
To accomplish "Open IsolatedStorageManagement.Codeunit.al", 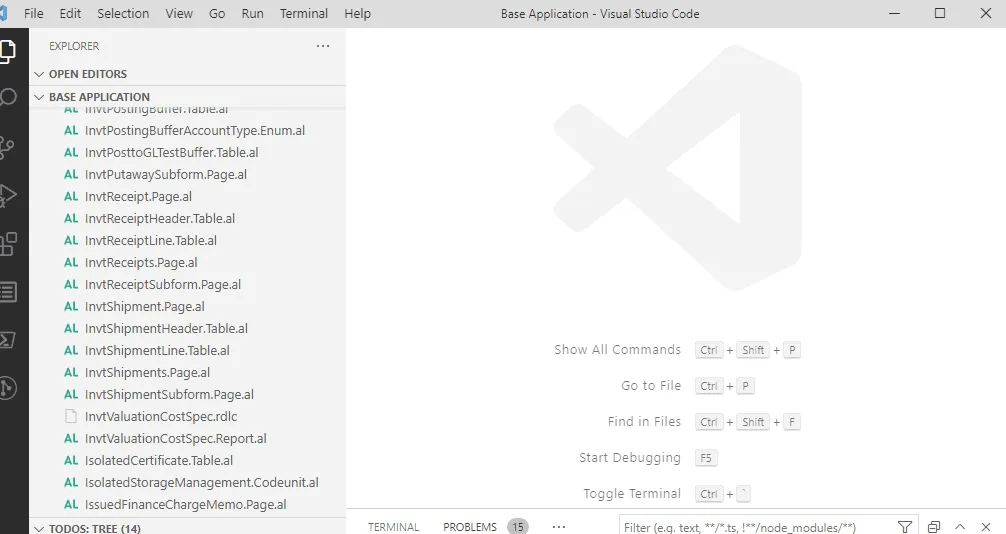I will [x=201, y=483].
